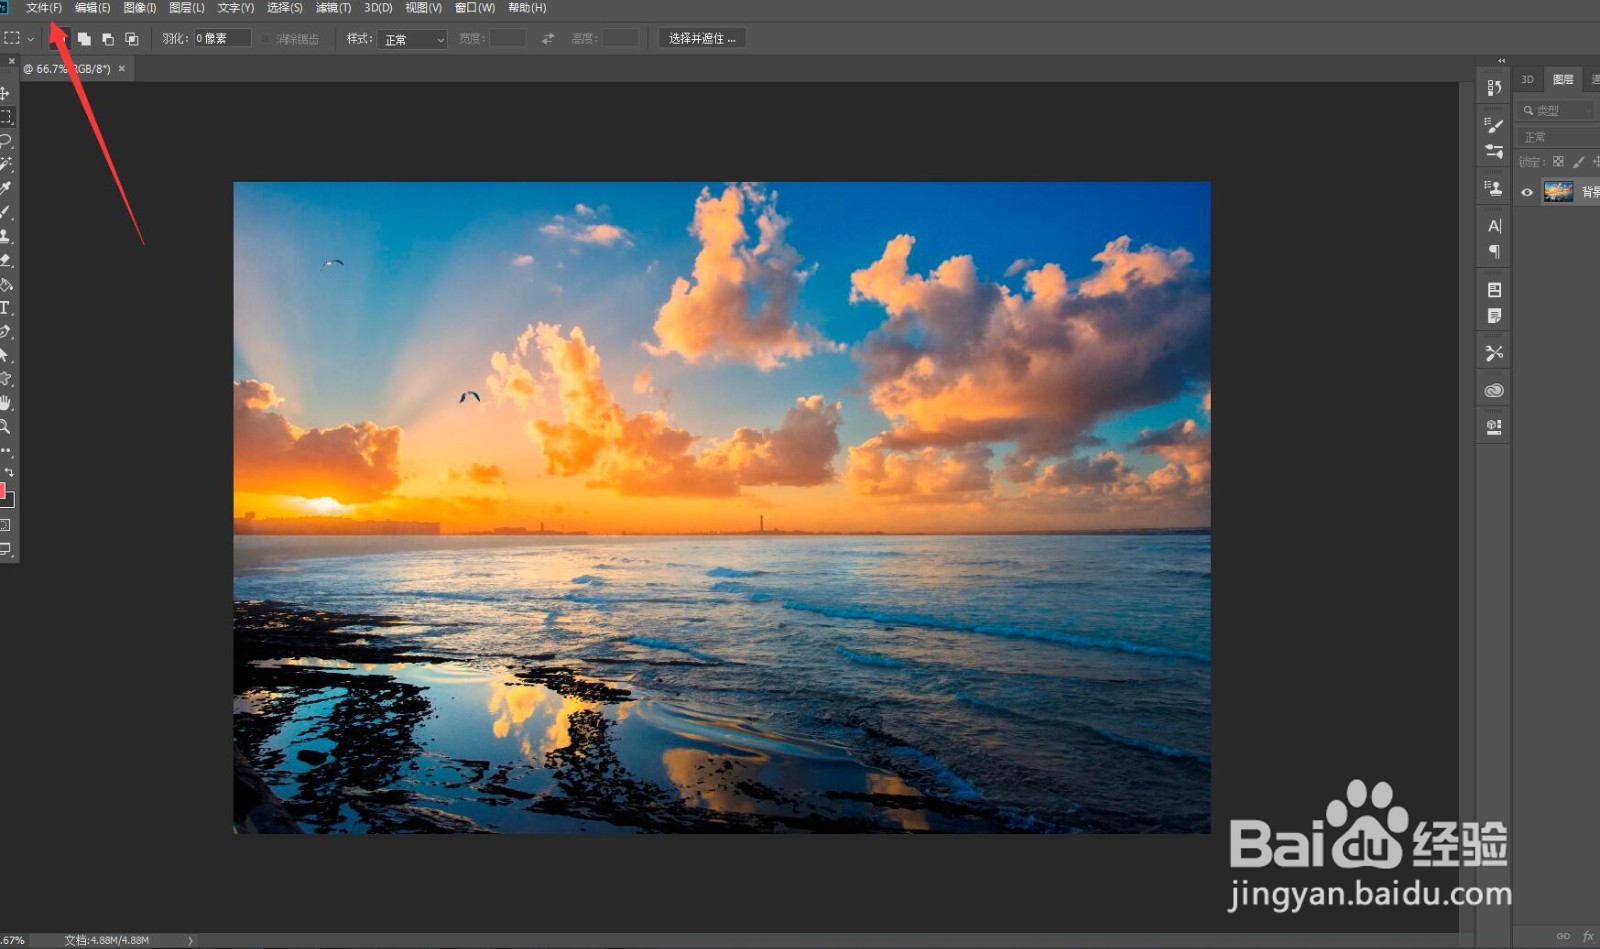The width and height of the screenshot is (1600, 949).
Task: Close the 66.7% document tab
Action: point(122,69)
